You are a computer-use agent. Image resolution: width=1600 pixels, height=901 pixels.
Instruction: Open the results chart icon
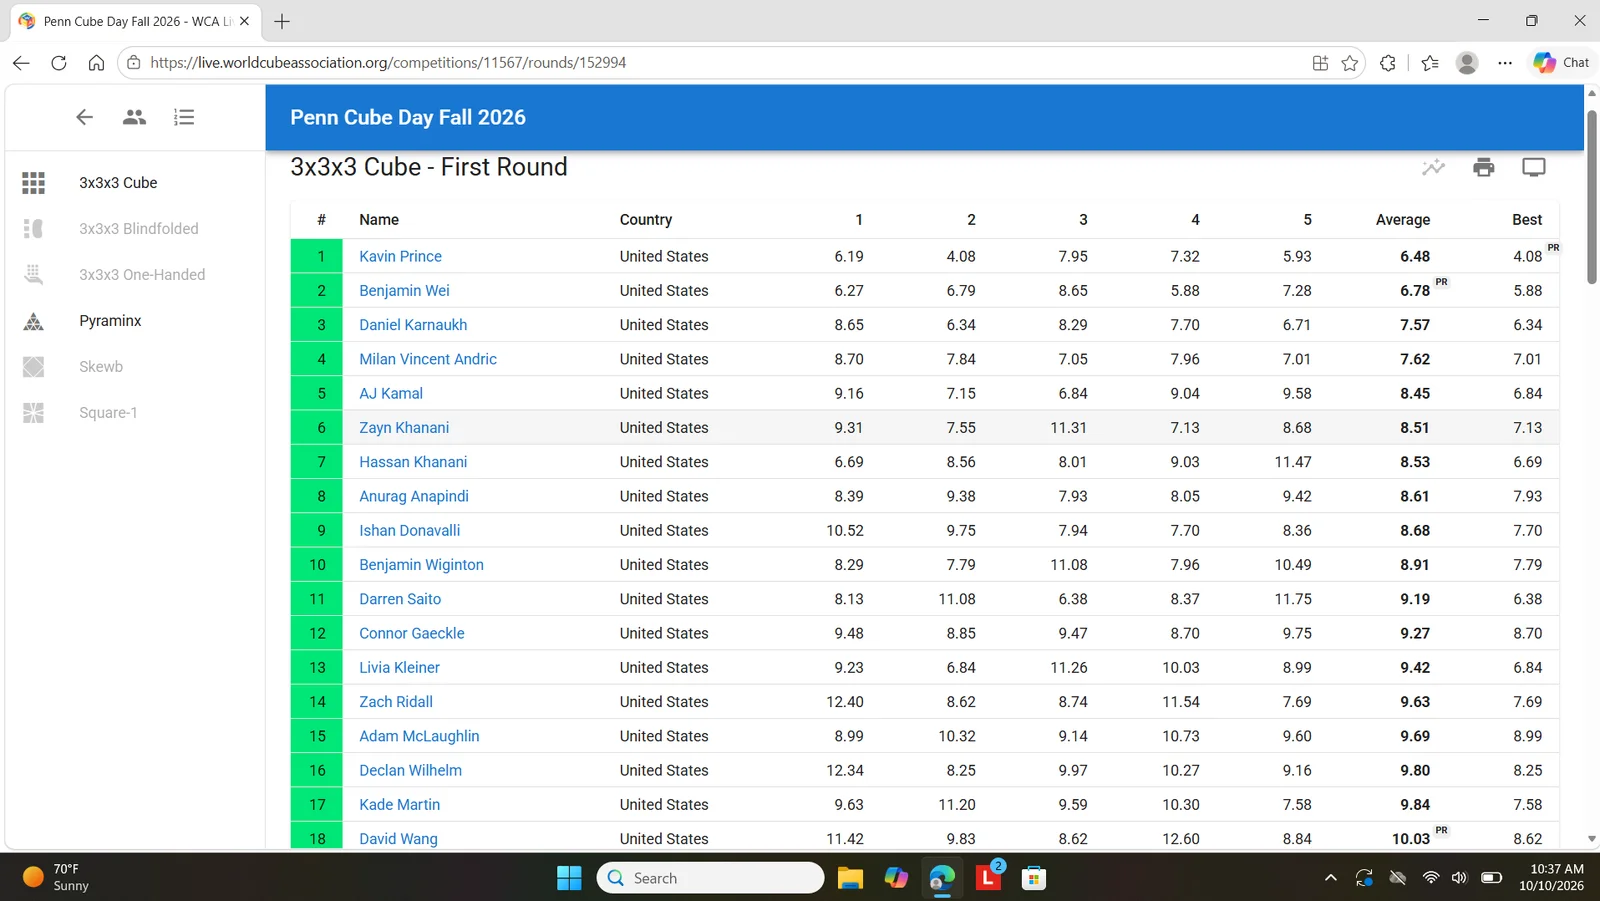(1433, 167)
